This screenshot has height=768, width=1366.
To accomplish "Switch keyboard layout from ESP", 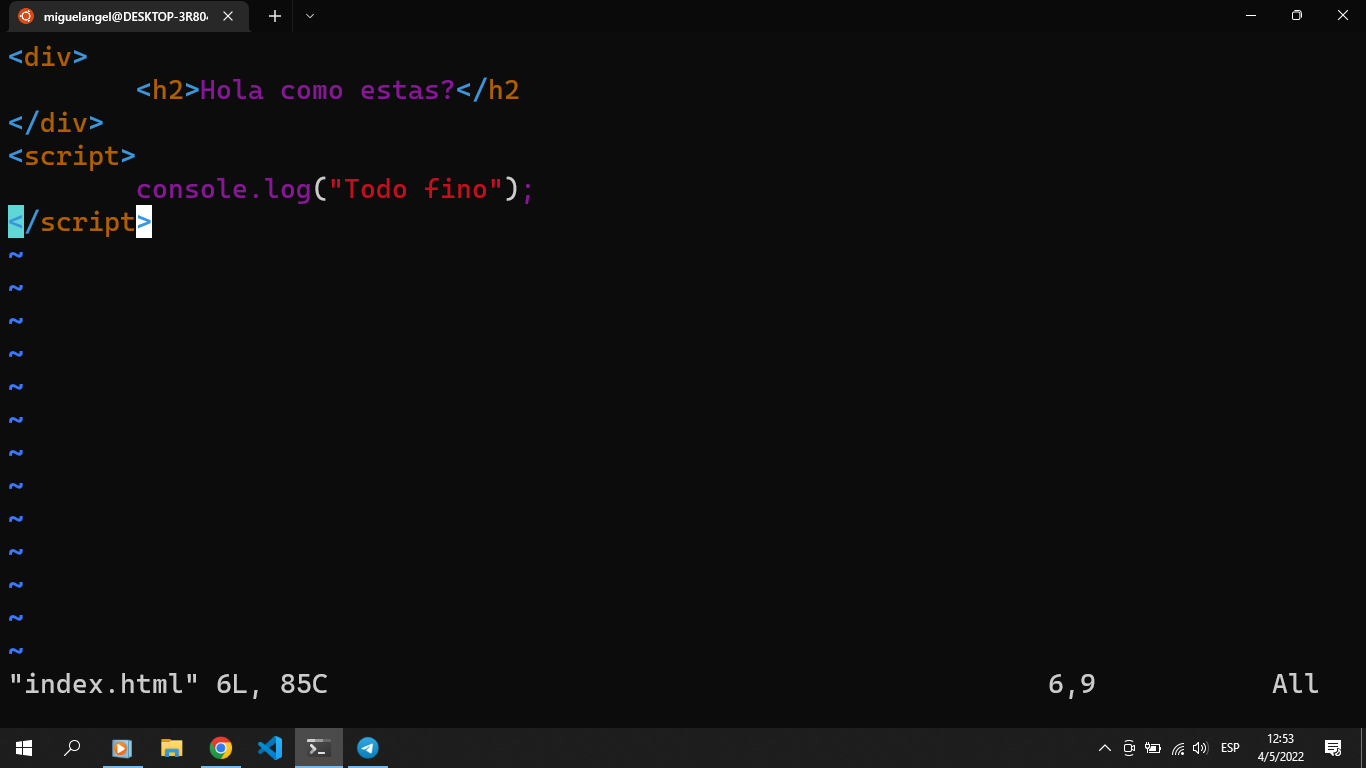I will point(1230,747).
